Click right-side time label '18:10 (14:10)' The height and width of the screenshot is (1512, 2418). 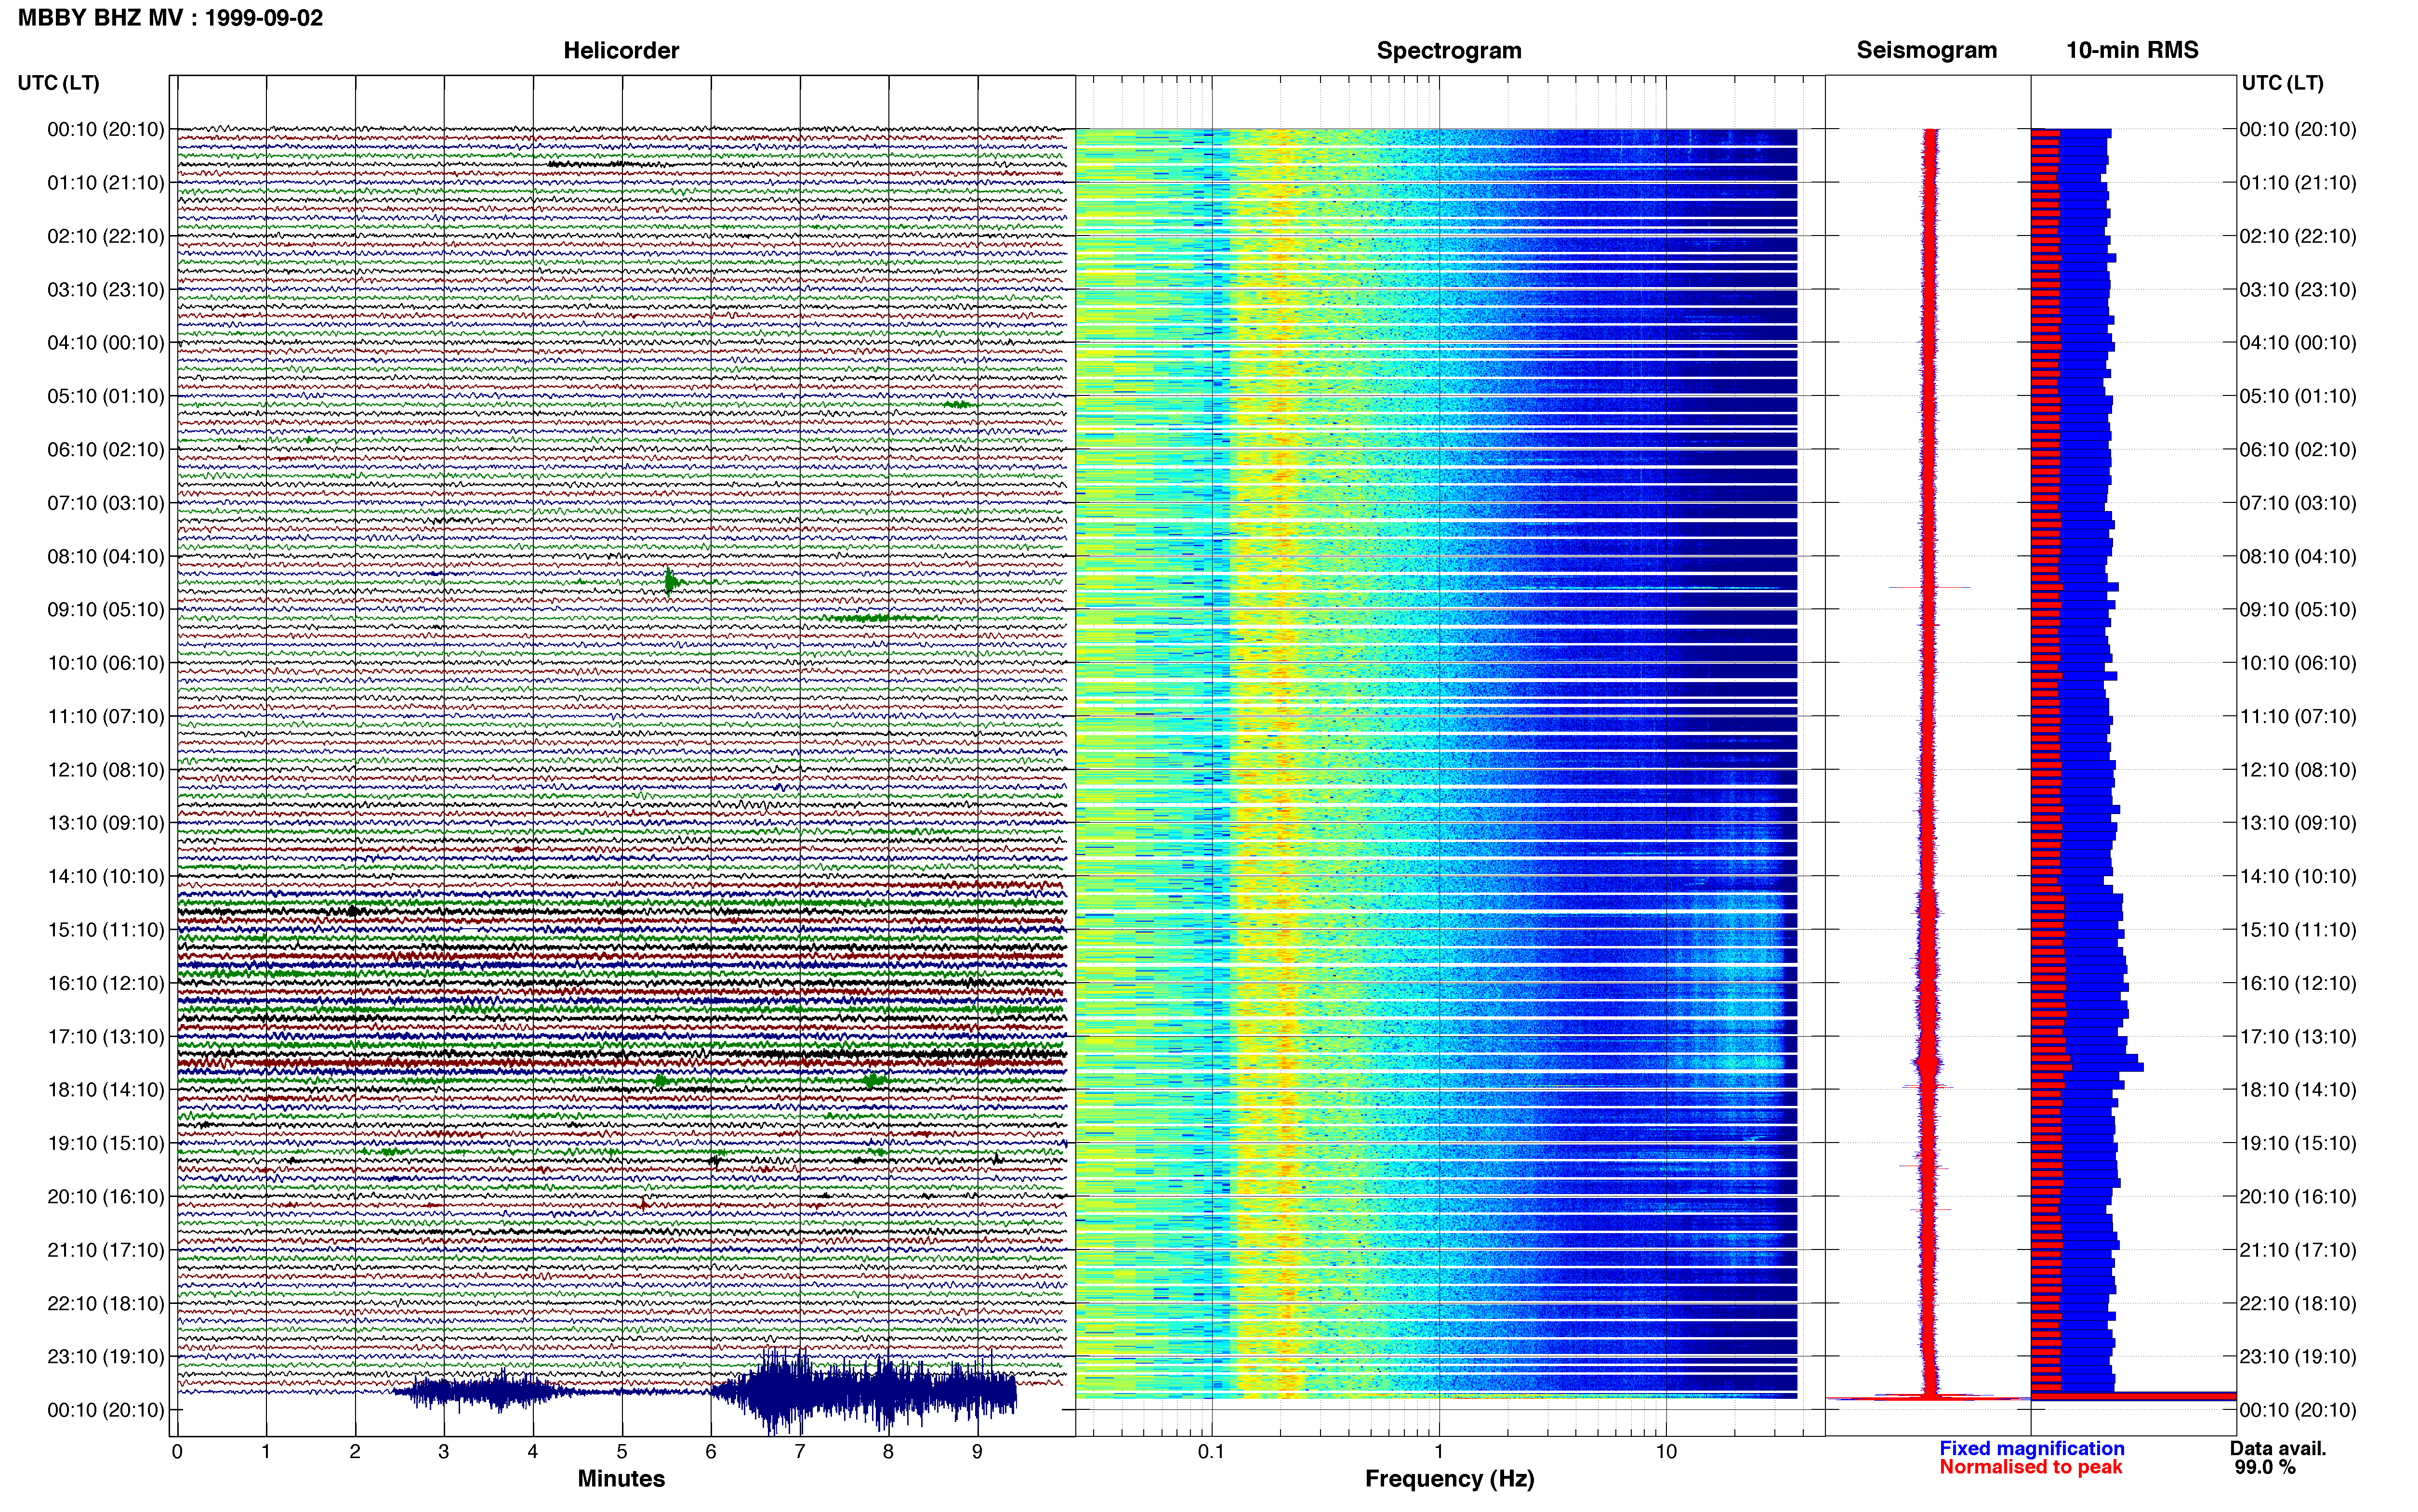point(2298,1090)
